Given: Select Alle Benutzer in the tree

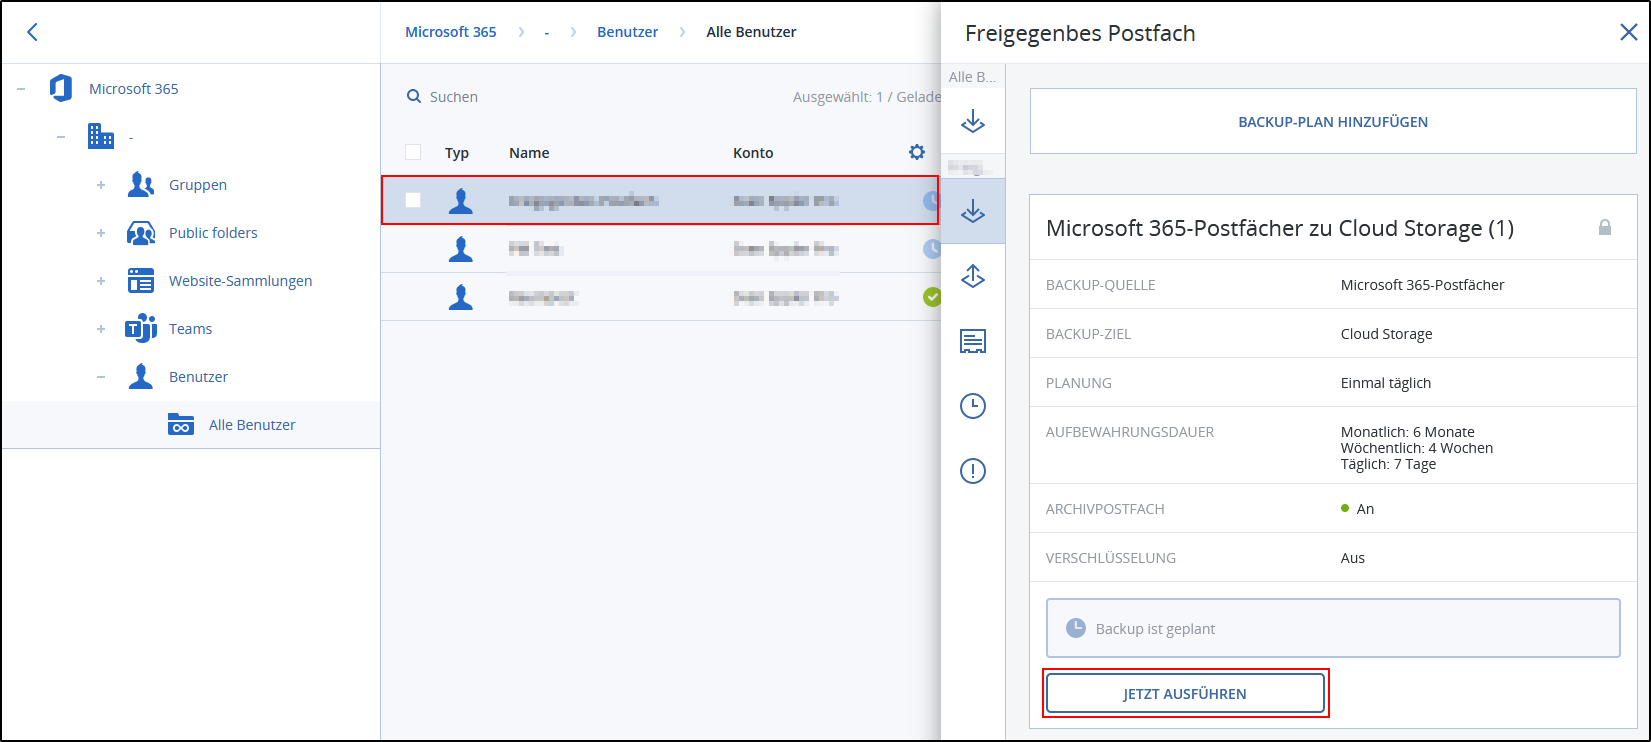Looking at the screenshot, I should click(252, 425).
